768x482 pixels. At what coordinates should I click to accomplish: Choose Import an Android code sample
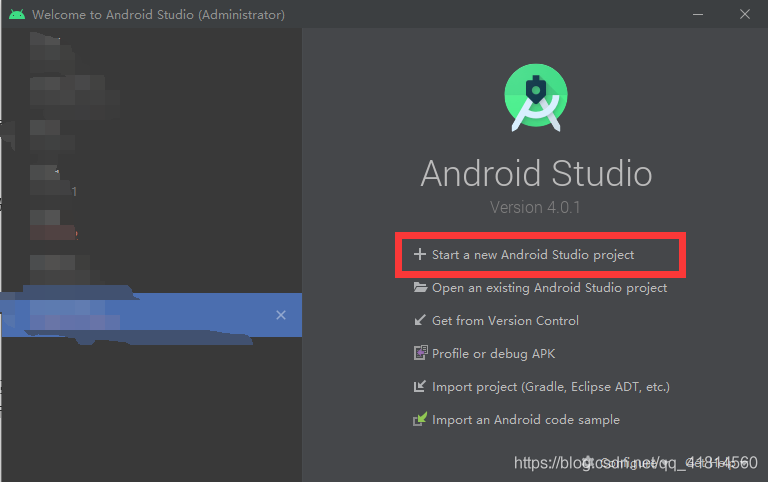coord(525,420)
